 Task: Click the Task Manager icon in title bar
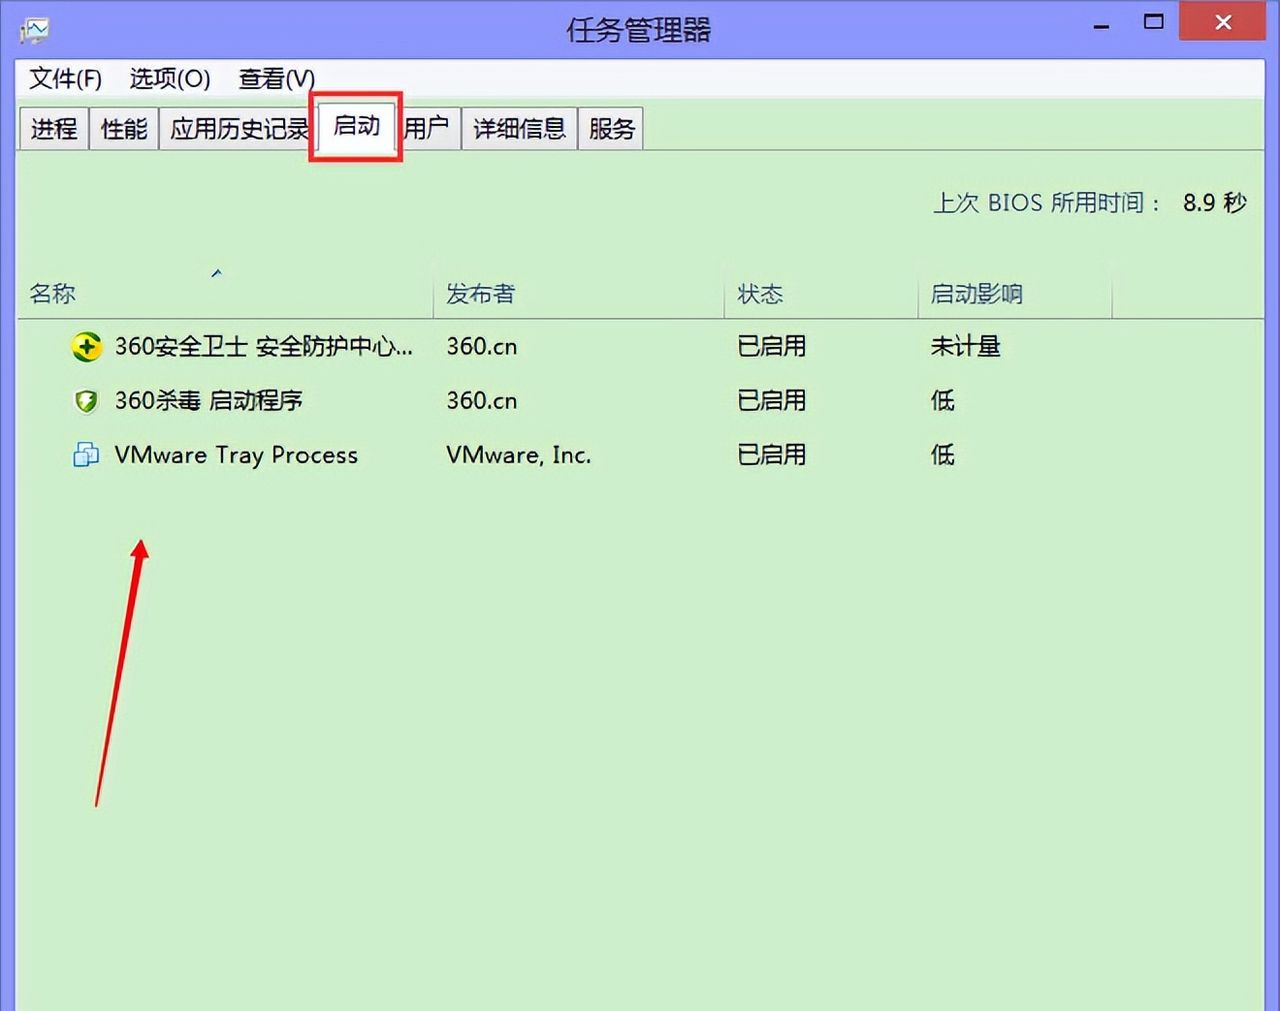pyautogui.click(x=33, y=29)
